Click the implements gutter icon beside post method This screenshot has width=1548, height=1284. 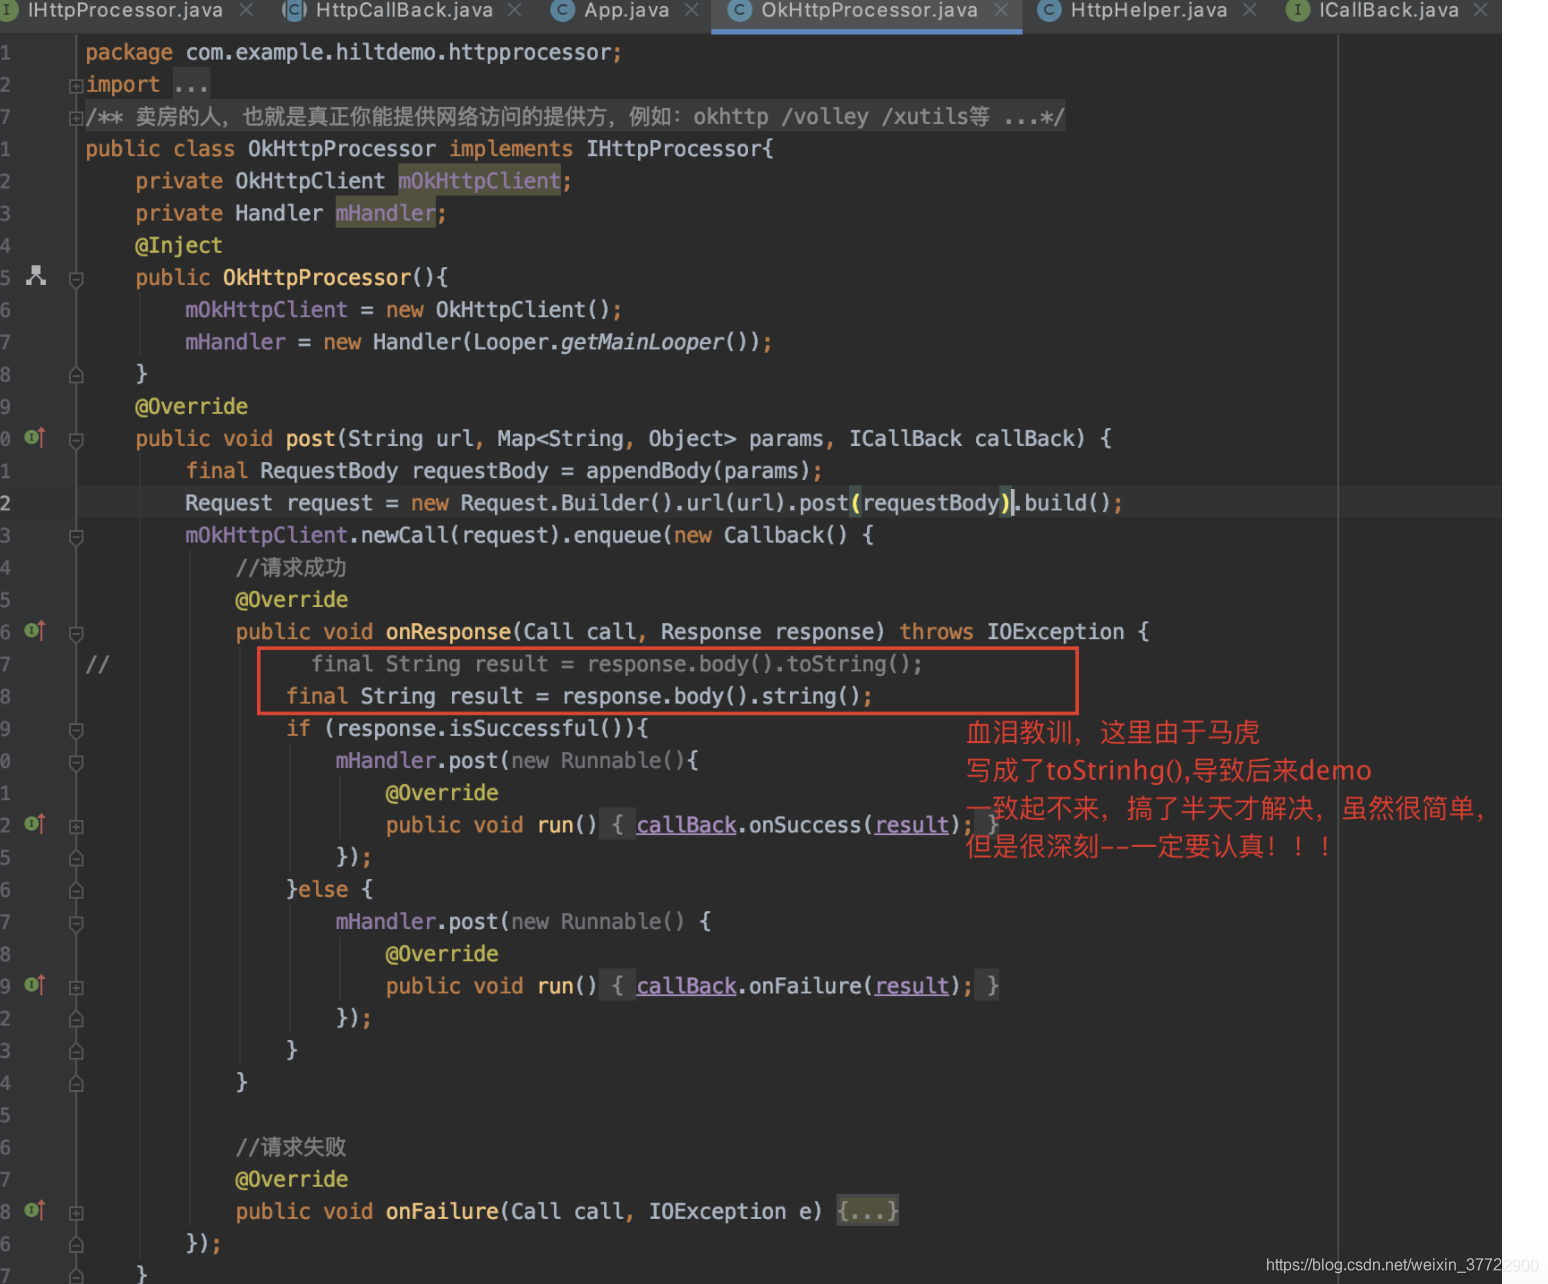click(x=34, y=437)
